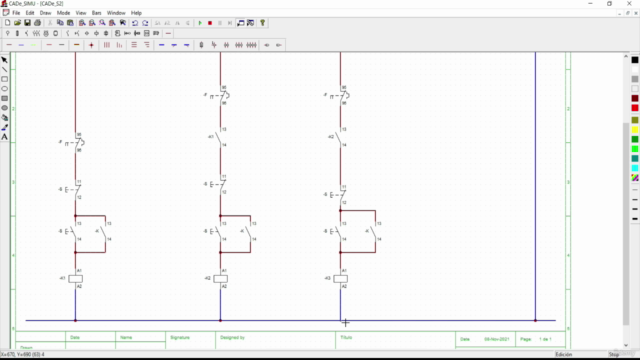Pick the gray color swatch

tap(635, 79)
